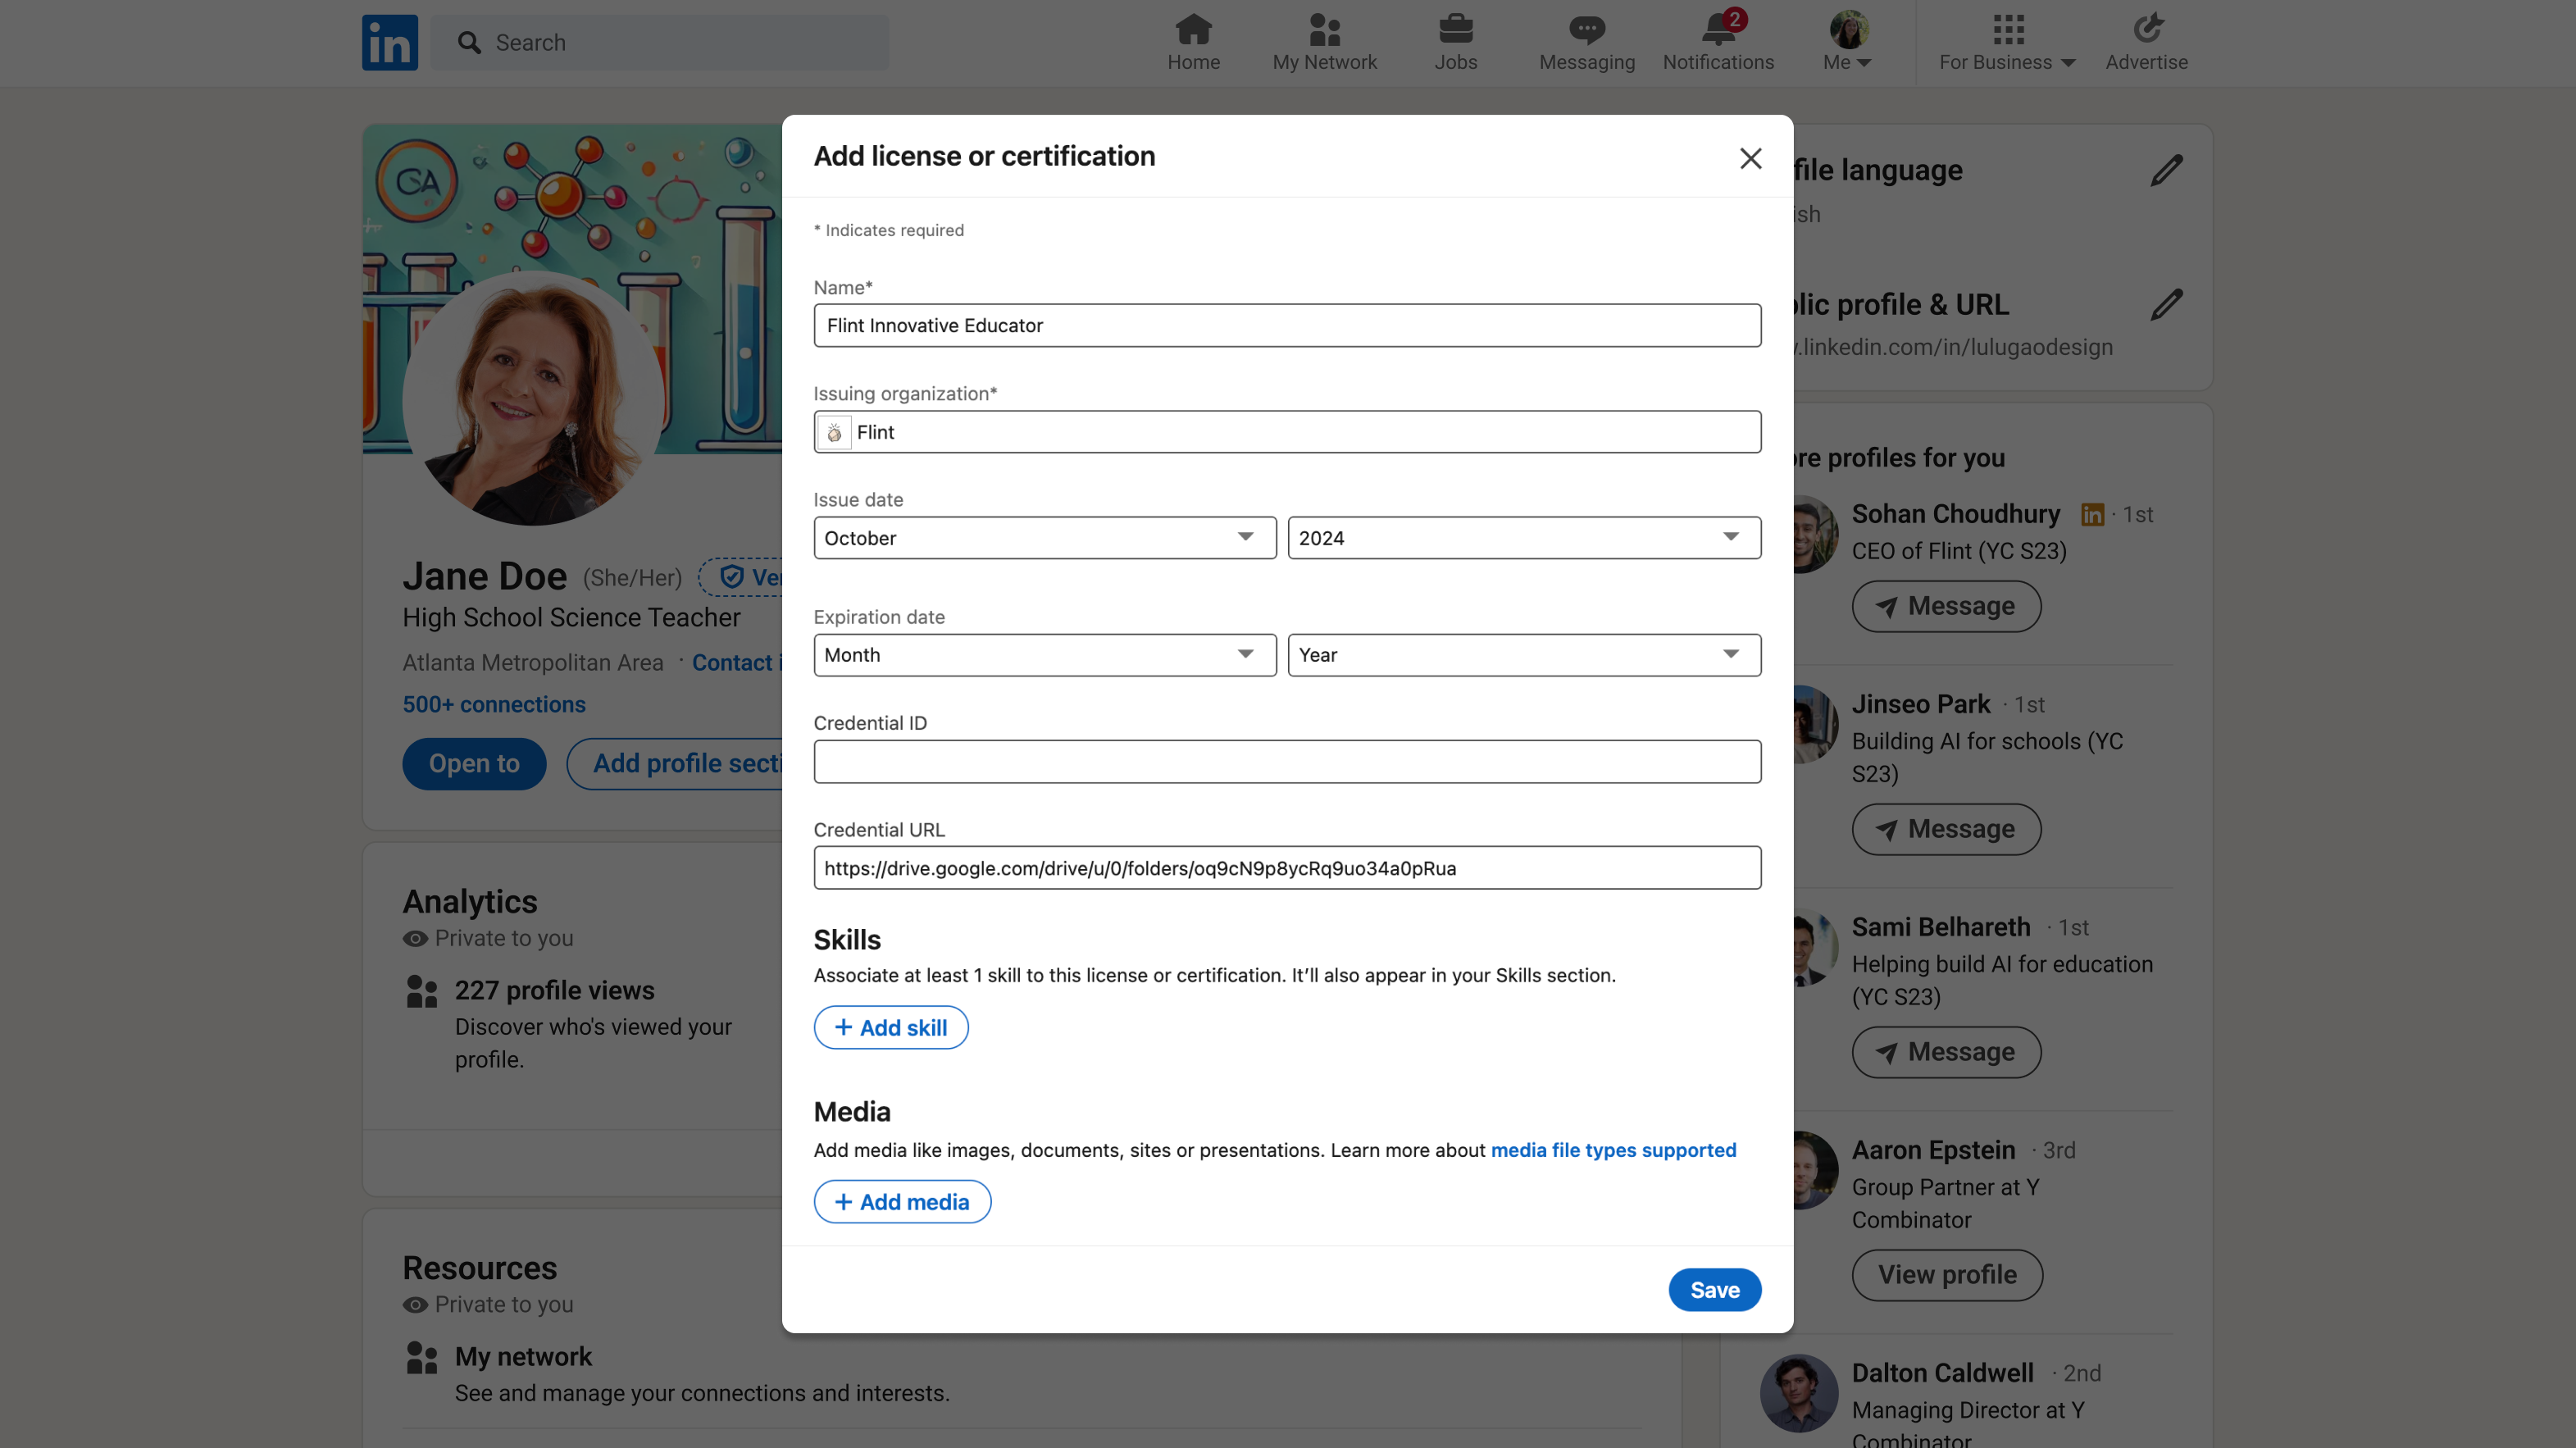
Task: Edit public profile & URL pencil icon
Action: pyautogui.click(x=2166, y=305)
